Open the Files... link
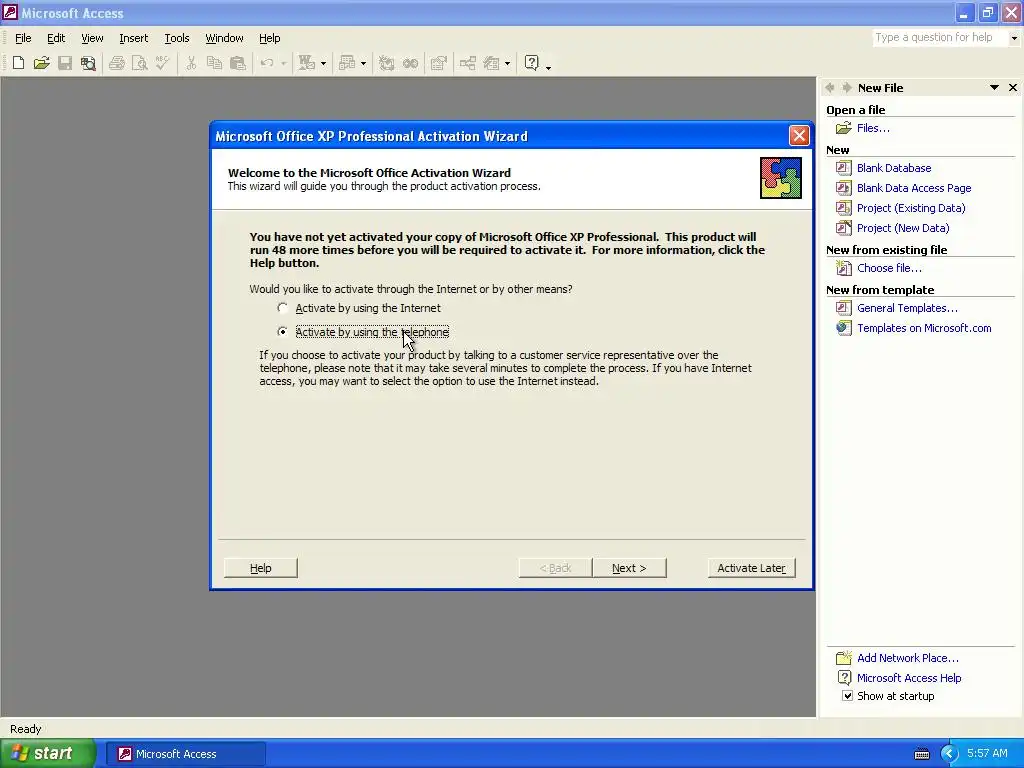 click(x=873, y=128)
